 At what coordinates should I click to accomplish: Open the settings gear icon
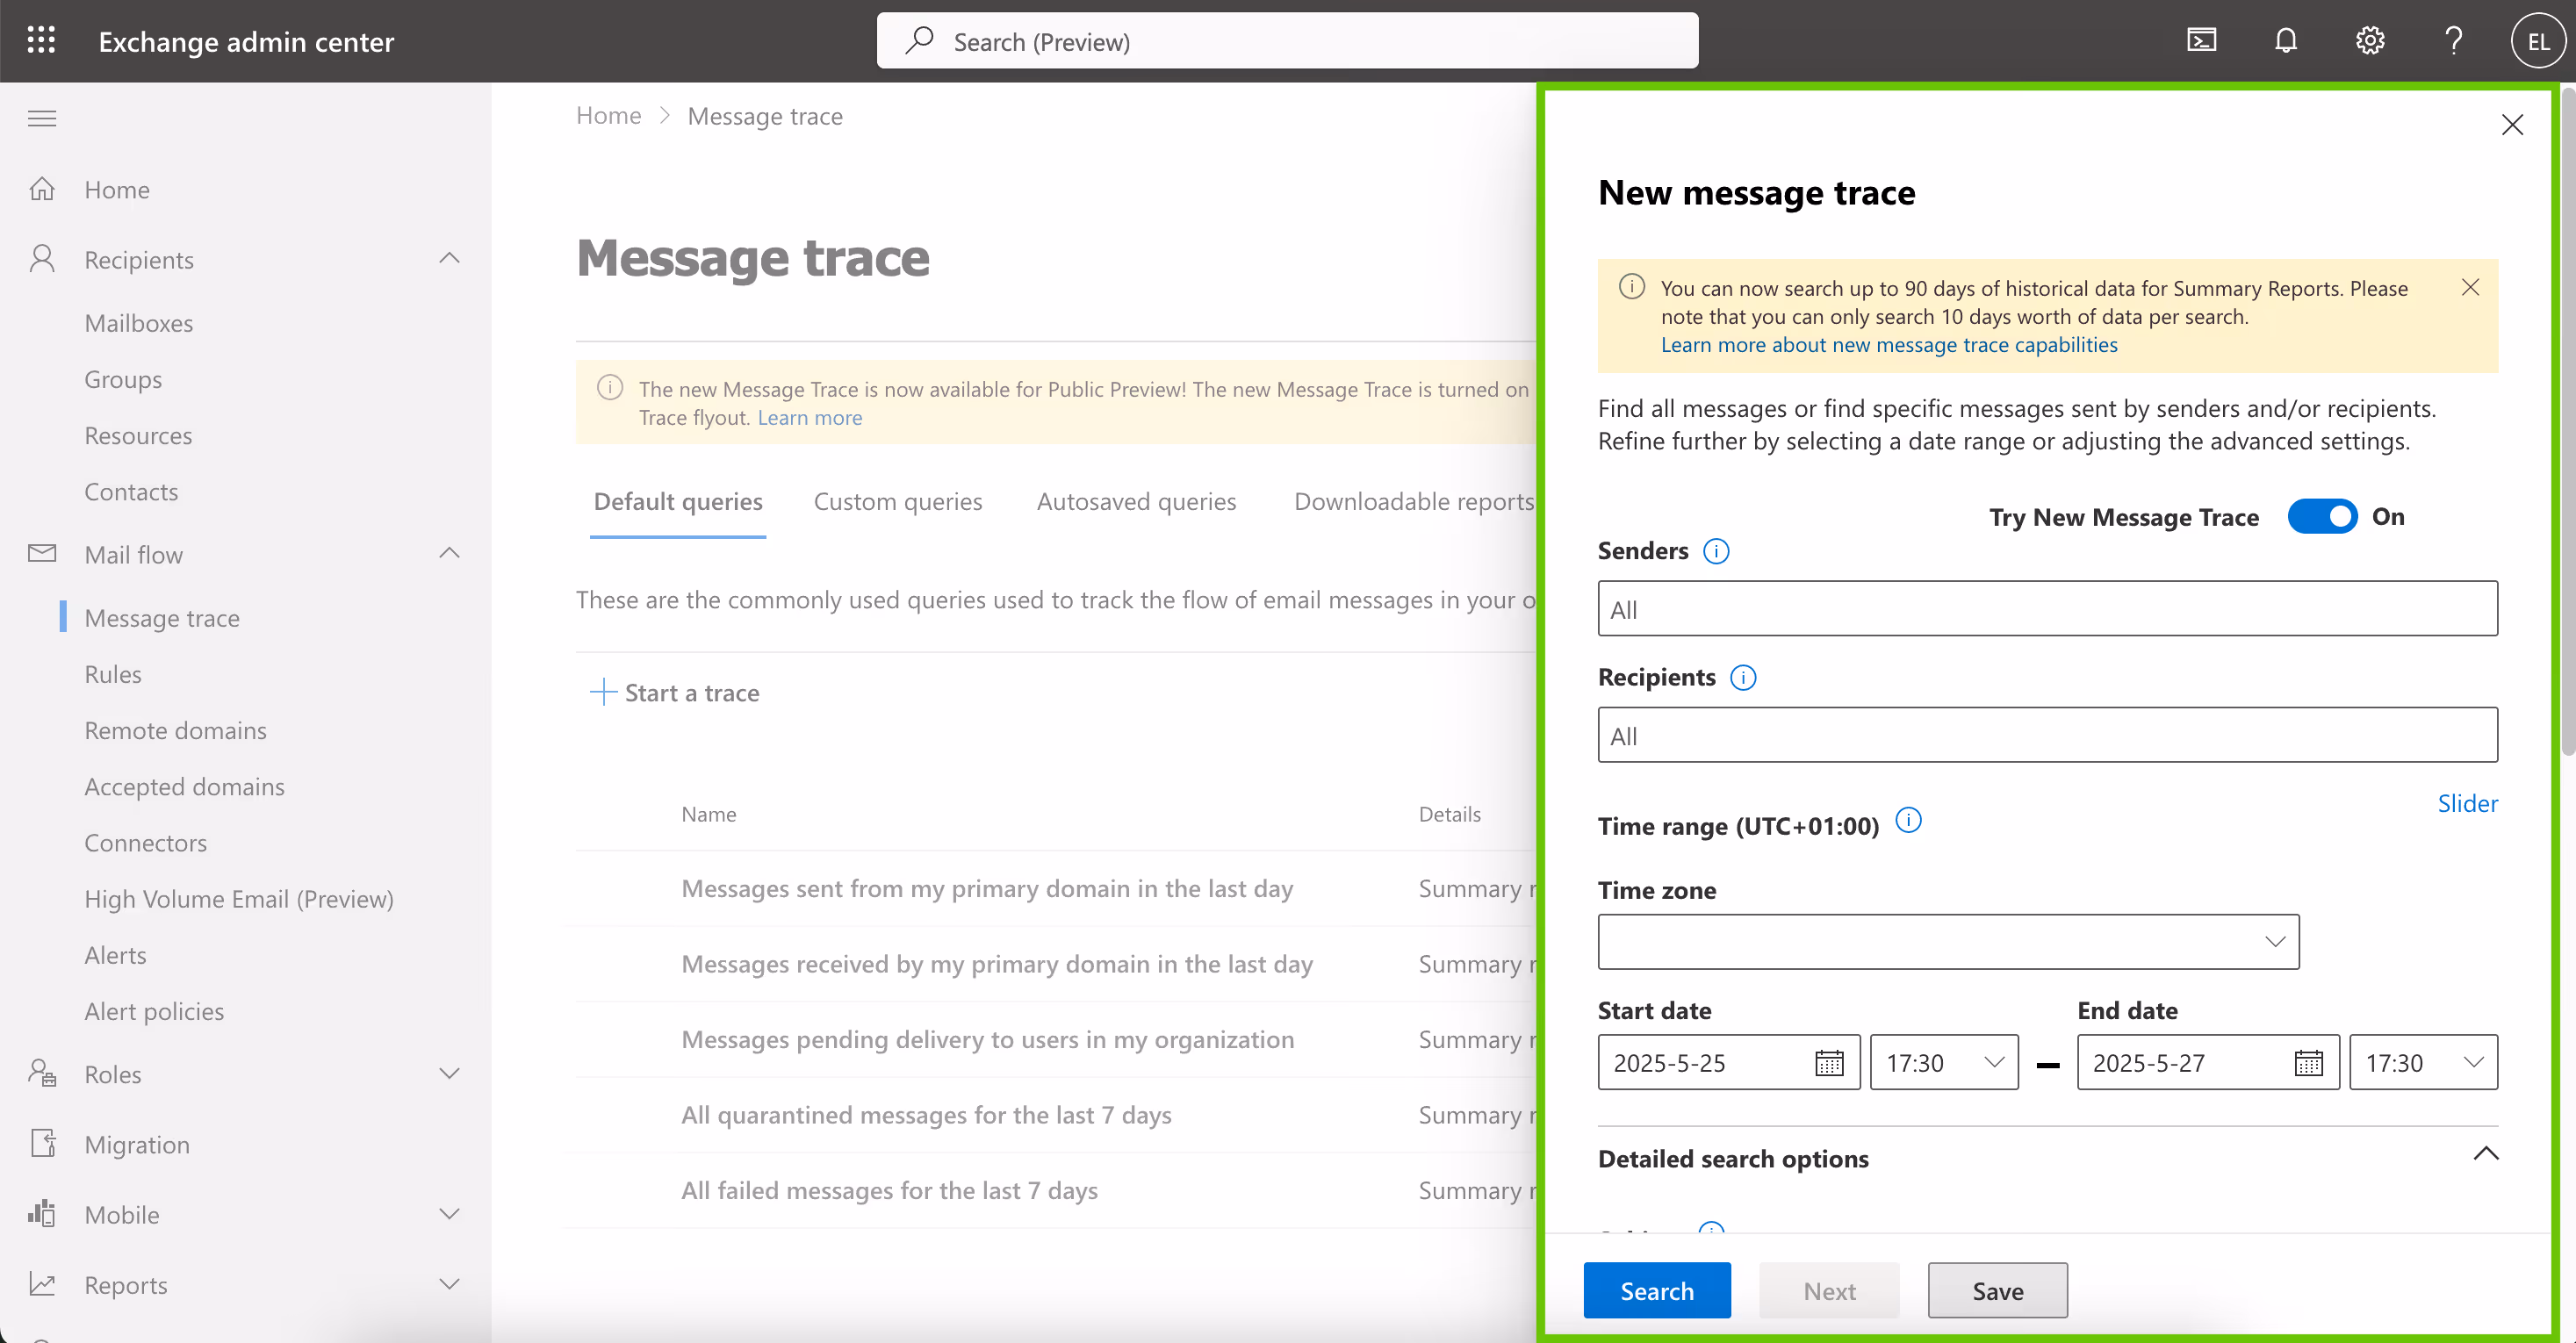(x=2369, y=41)
